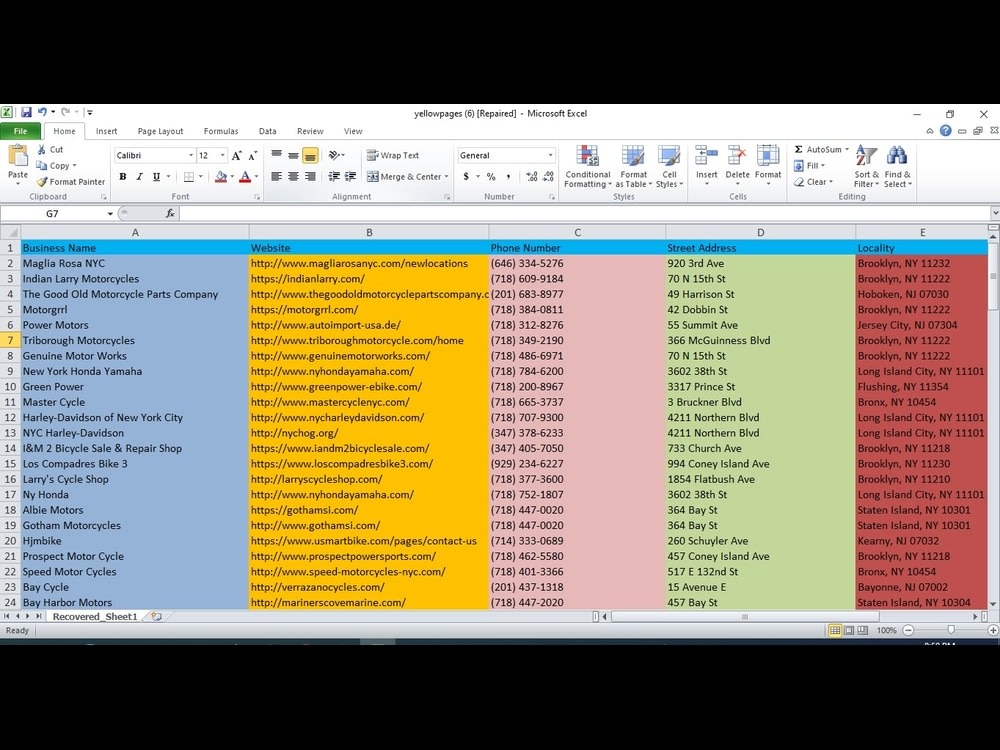1000x750 pixels.
Task: Click the Orientation text angle icon
Action: pos(334,155)
